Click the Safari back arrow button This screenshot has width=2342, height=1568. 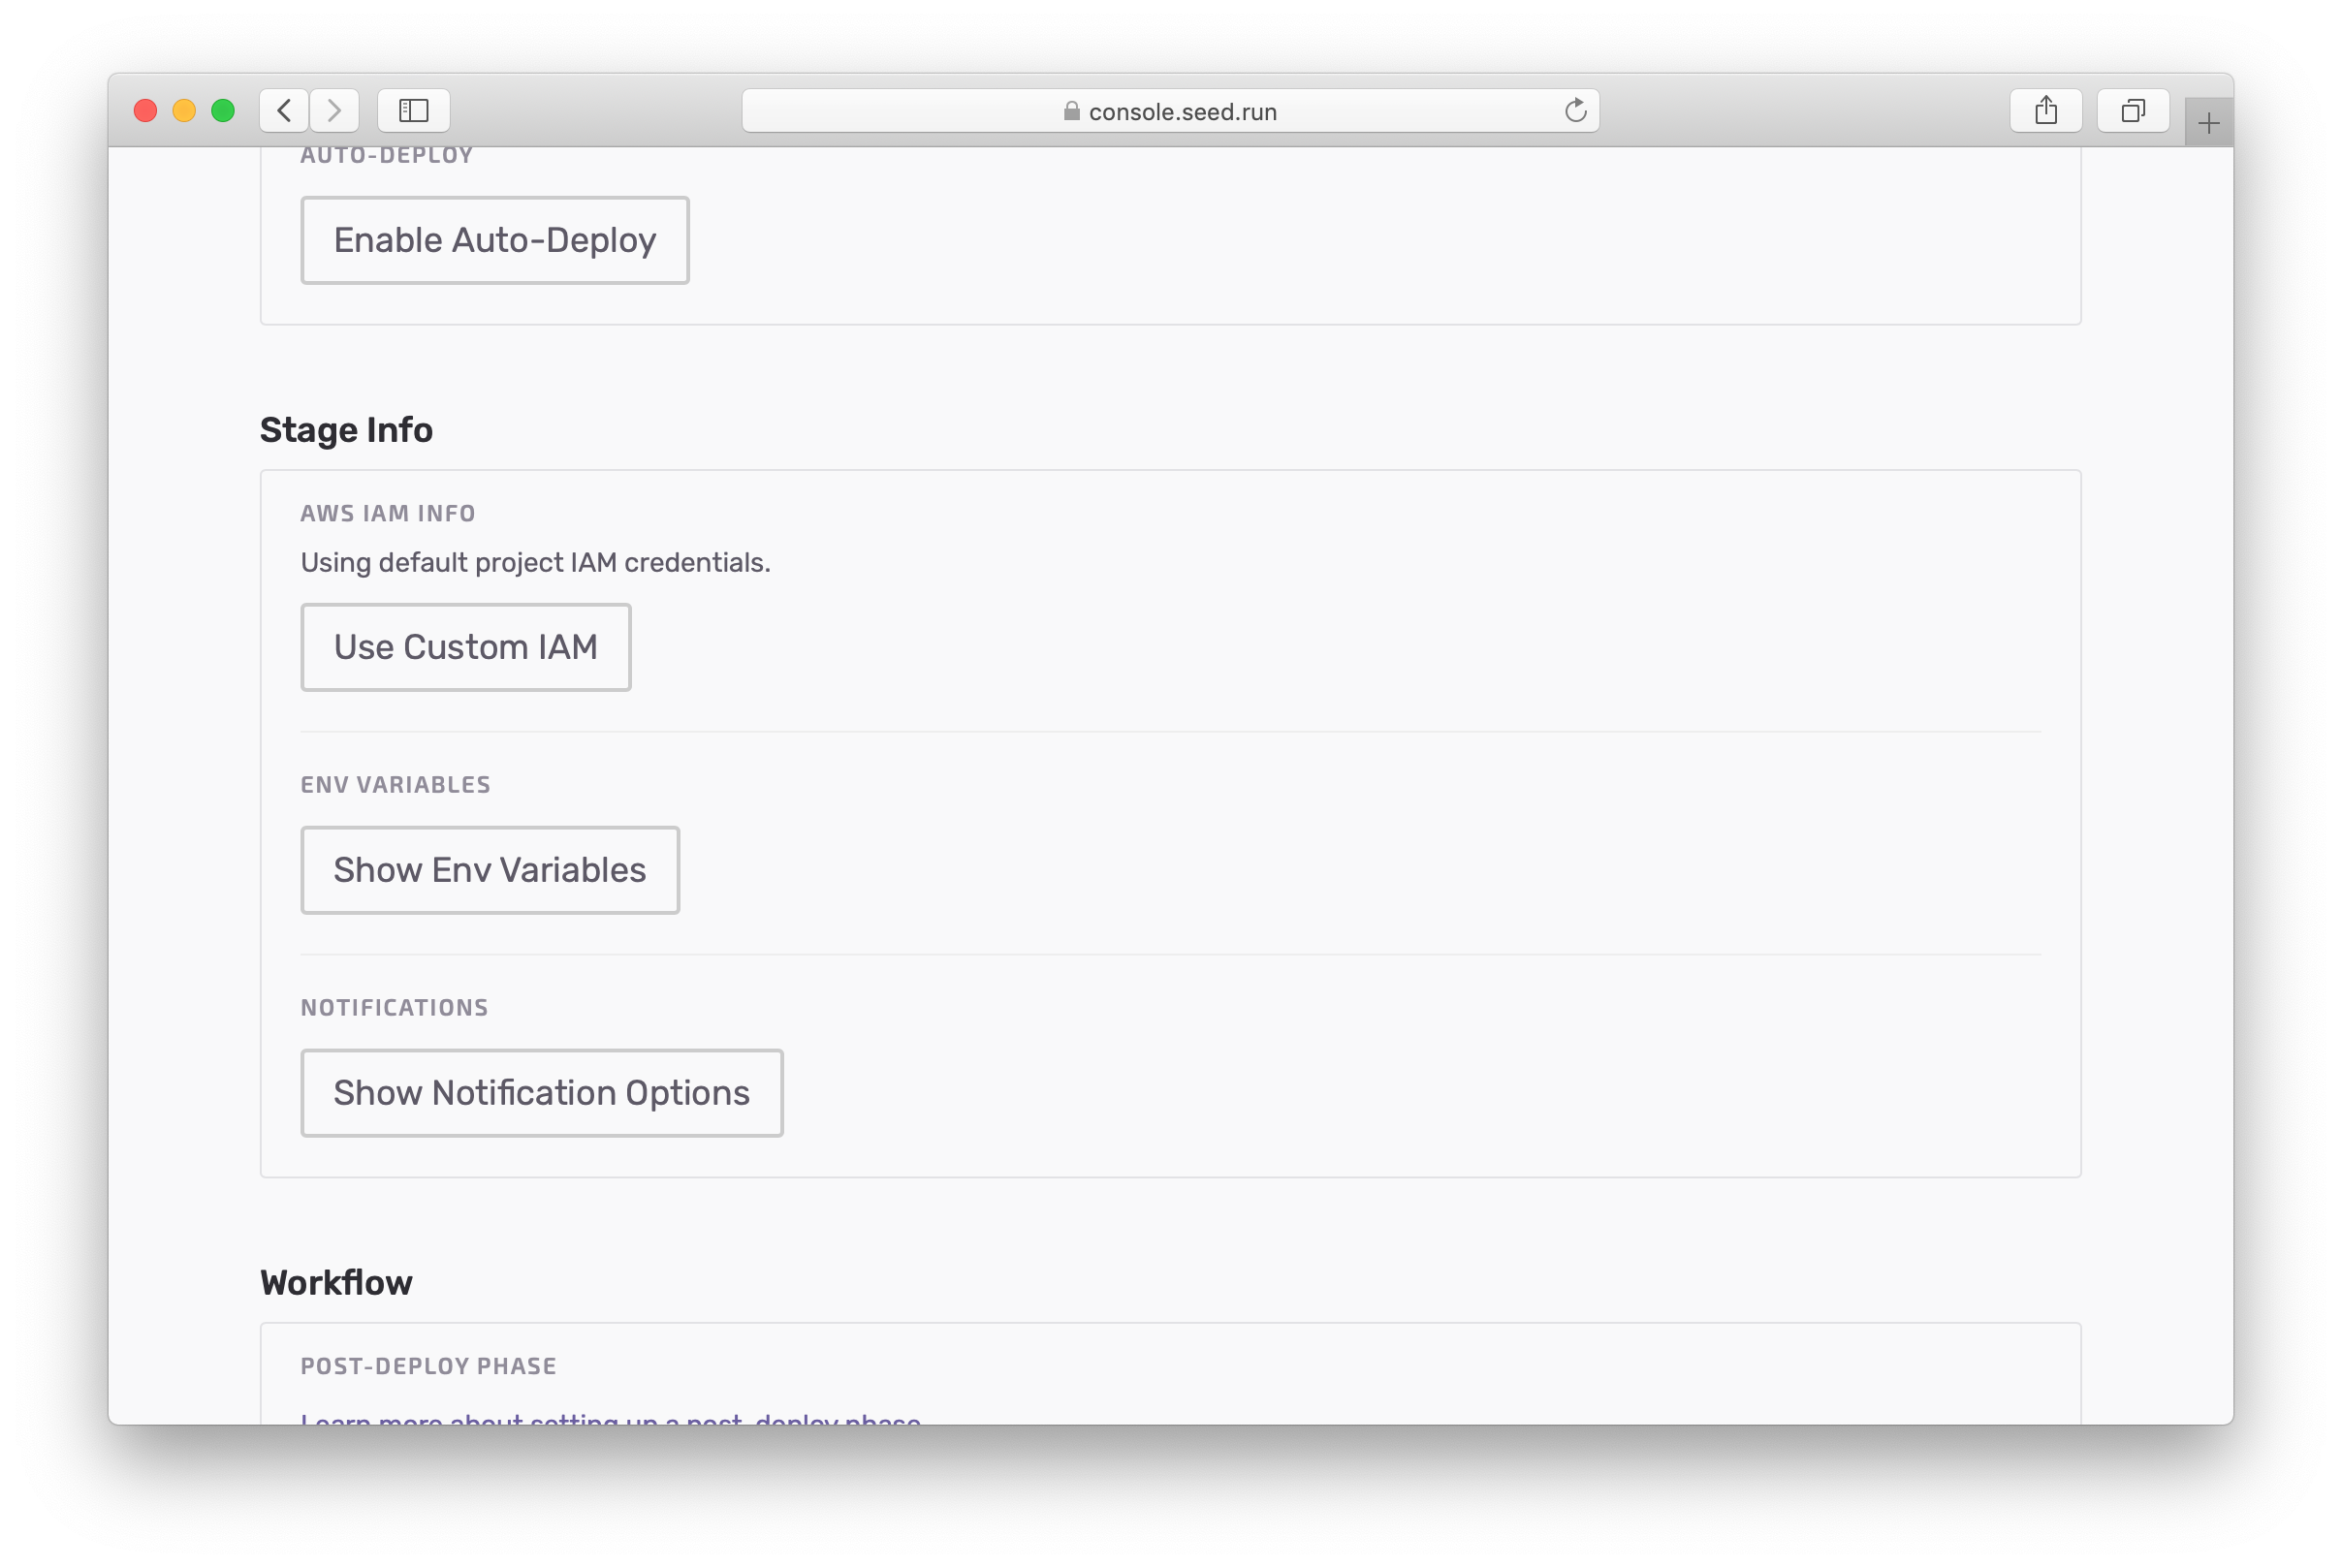click(x=284, y=110)
